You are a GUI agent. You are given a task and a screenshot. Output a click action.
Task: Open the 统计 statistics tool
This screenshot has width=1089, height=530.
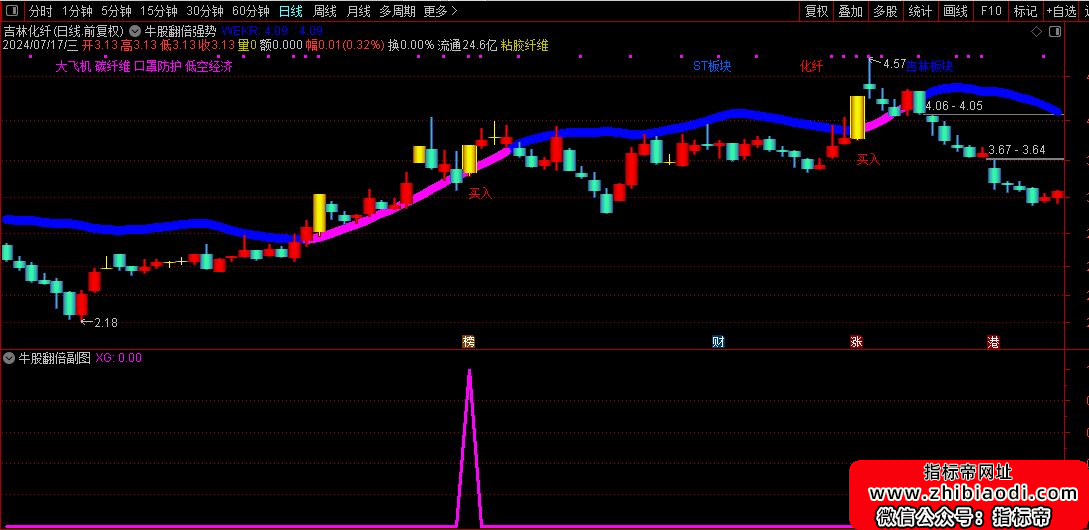tap(920, 11)
